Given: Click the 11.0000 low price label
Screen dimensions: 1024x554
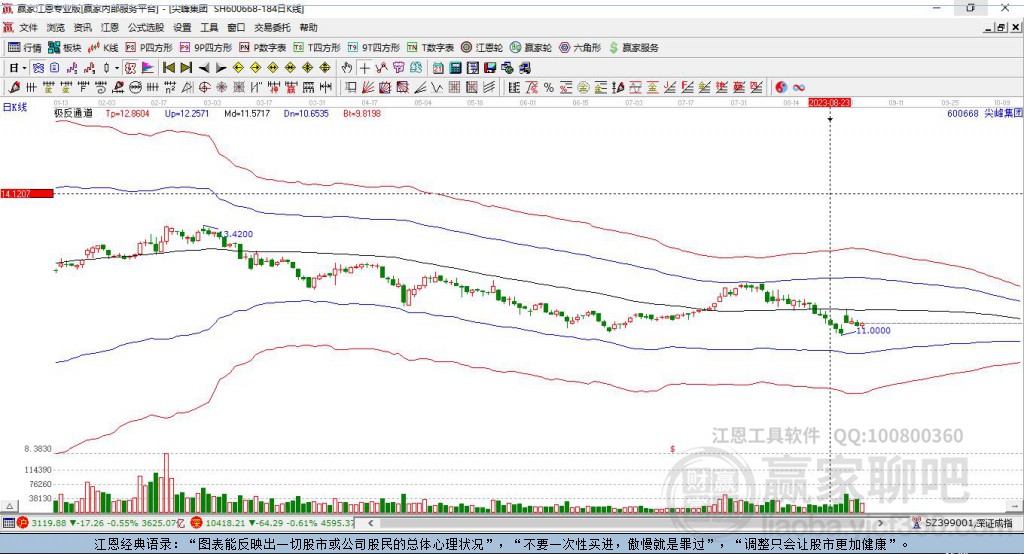Looking at the screenshot, I should pyautogui.click(x=873, y=331).
